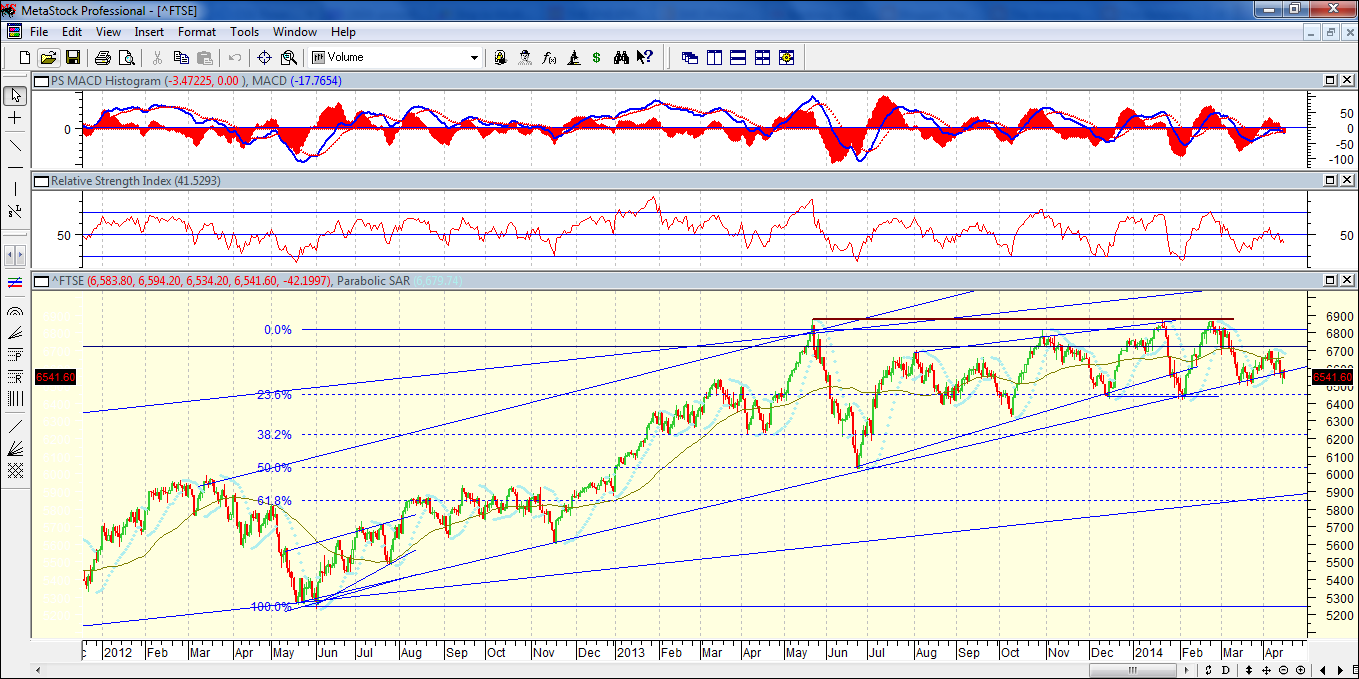Open the Volume indicator QuickList dropdown

coord(474,57)
